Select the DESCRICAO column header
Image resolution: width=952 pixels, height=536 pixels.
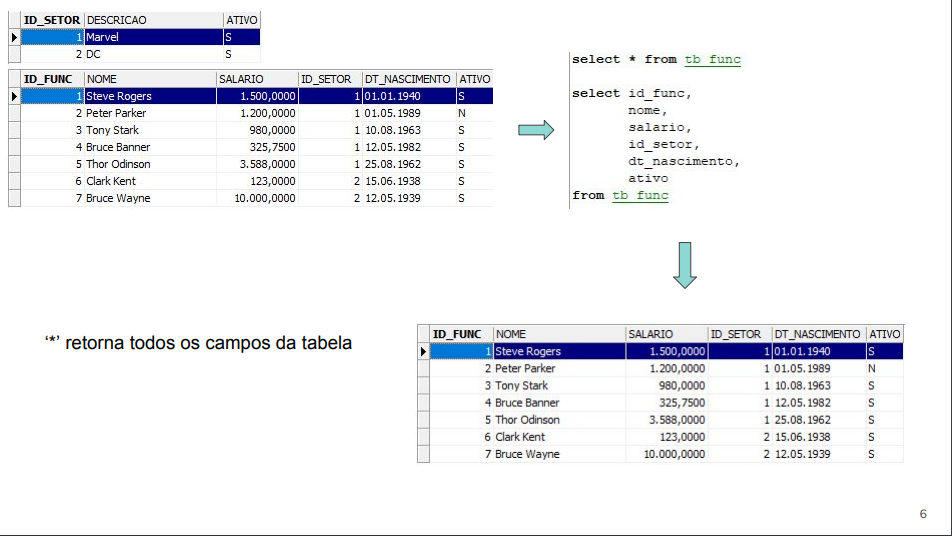[152, 20]
